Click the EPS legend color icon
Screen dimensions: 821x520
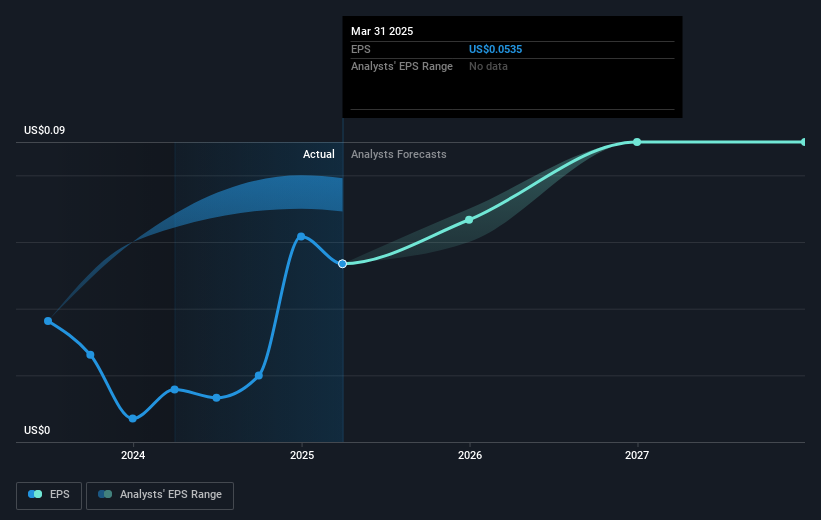click(35, 494)
